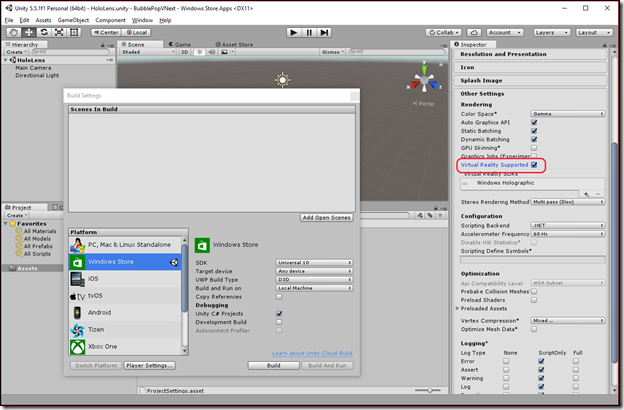Add a Virtual Reality SDK with plus
The image size is (624, 410).
(586, 194)
